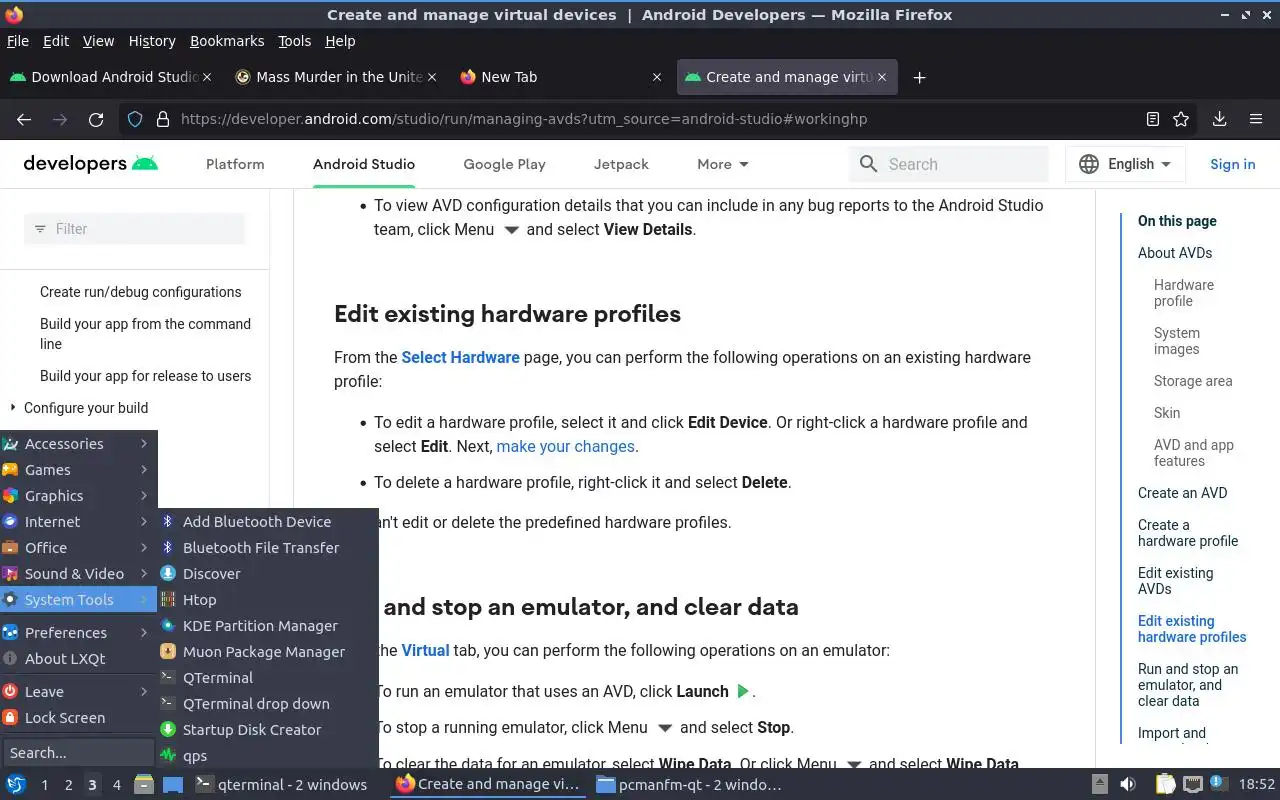Click Sign in
Image resolution: width=1280 pixels, height=800 pixels.
(x=1232, y=164)
